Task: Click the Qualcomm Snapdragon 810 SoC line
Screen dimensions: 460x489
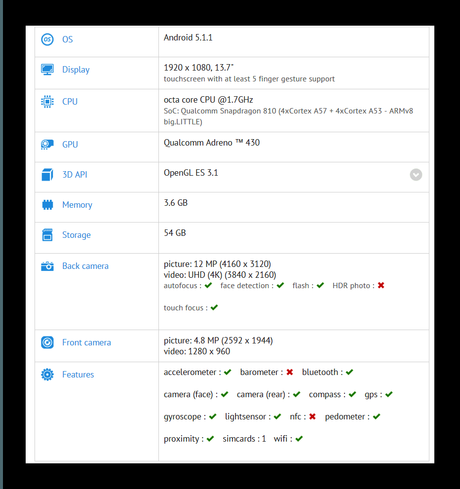Action: tap(288, 116)
